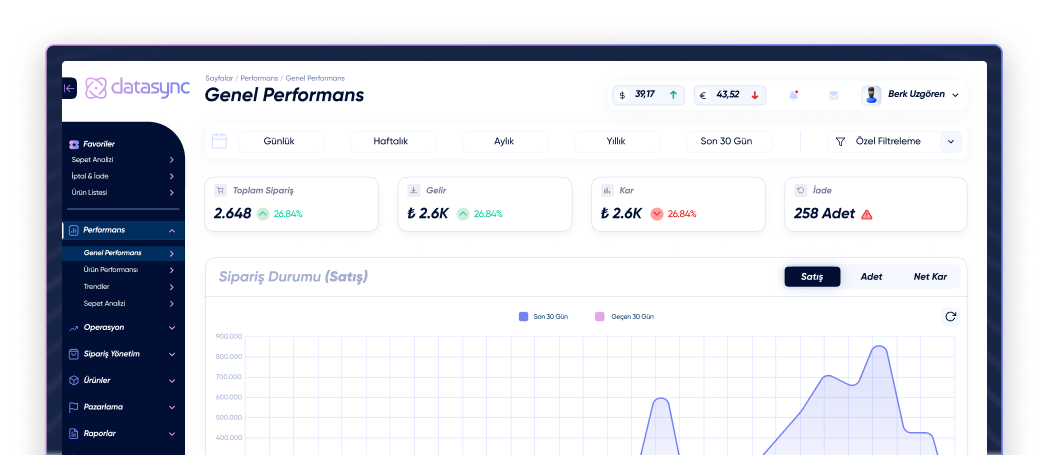This screenshot has width=1051, height=455.
Task: Switch the chart to Net Kar view
Action: 930,277
